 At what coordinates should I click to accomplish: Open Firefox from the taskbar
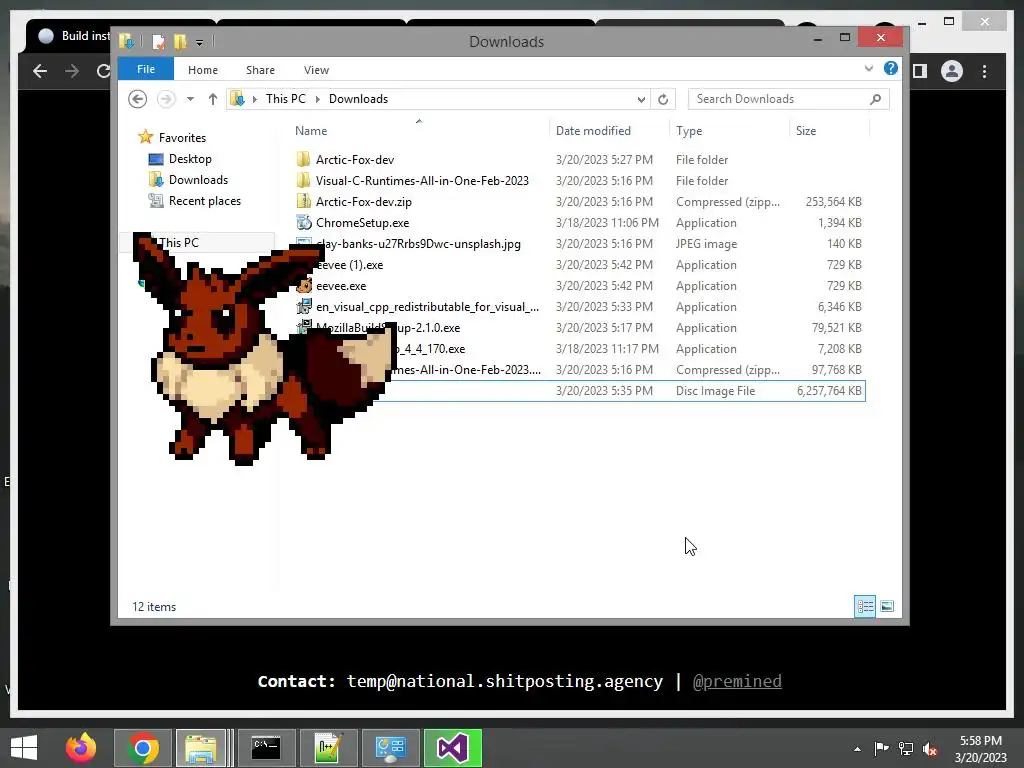pyautogui.click(x=81, y=748)
